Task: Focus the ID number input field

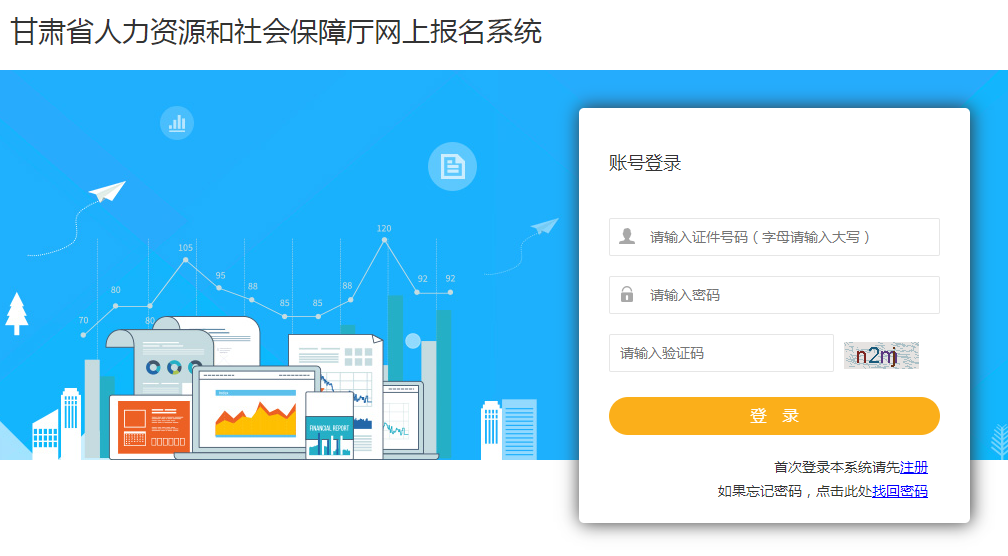Action: [774, 237]
